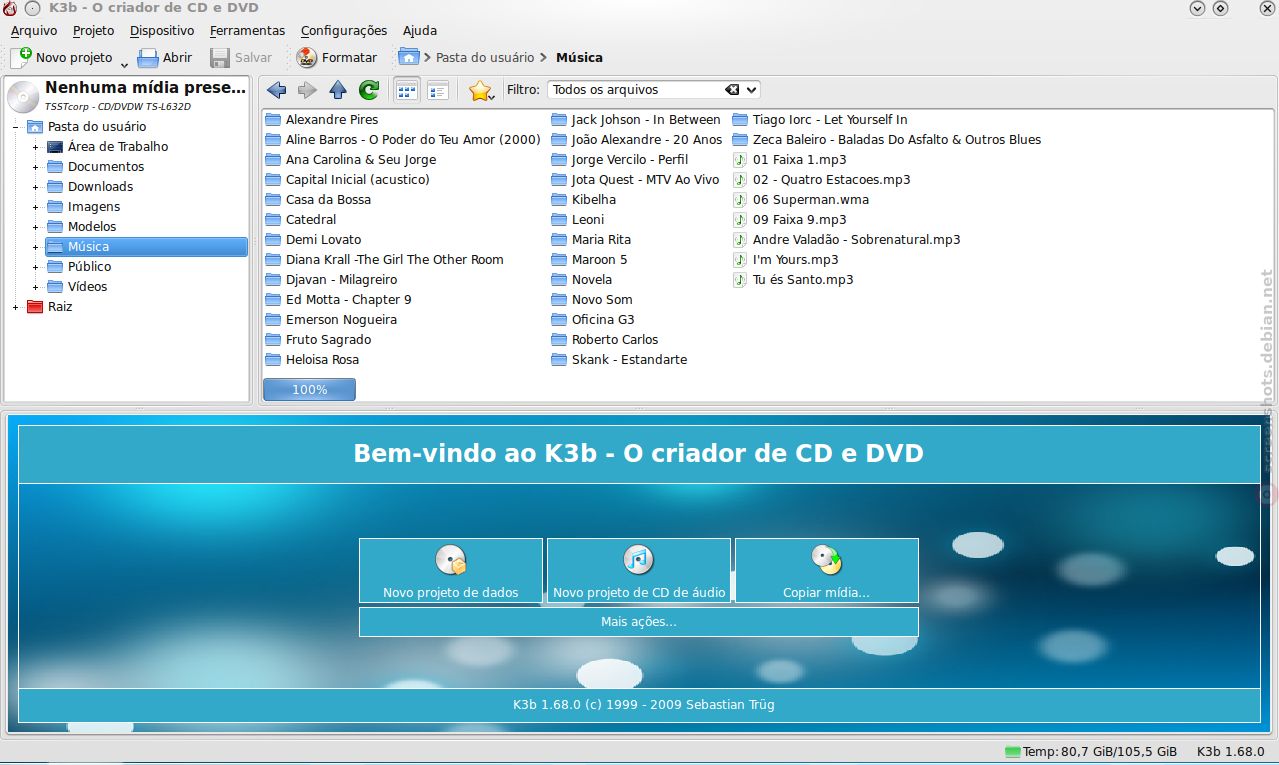
Task: Go up one folder level arrow
Action: pos(338,90)
